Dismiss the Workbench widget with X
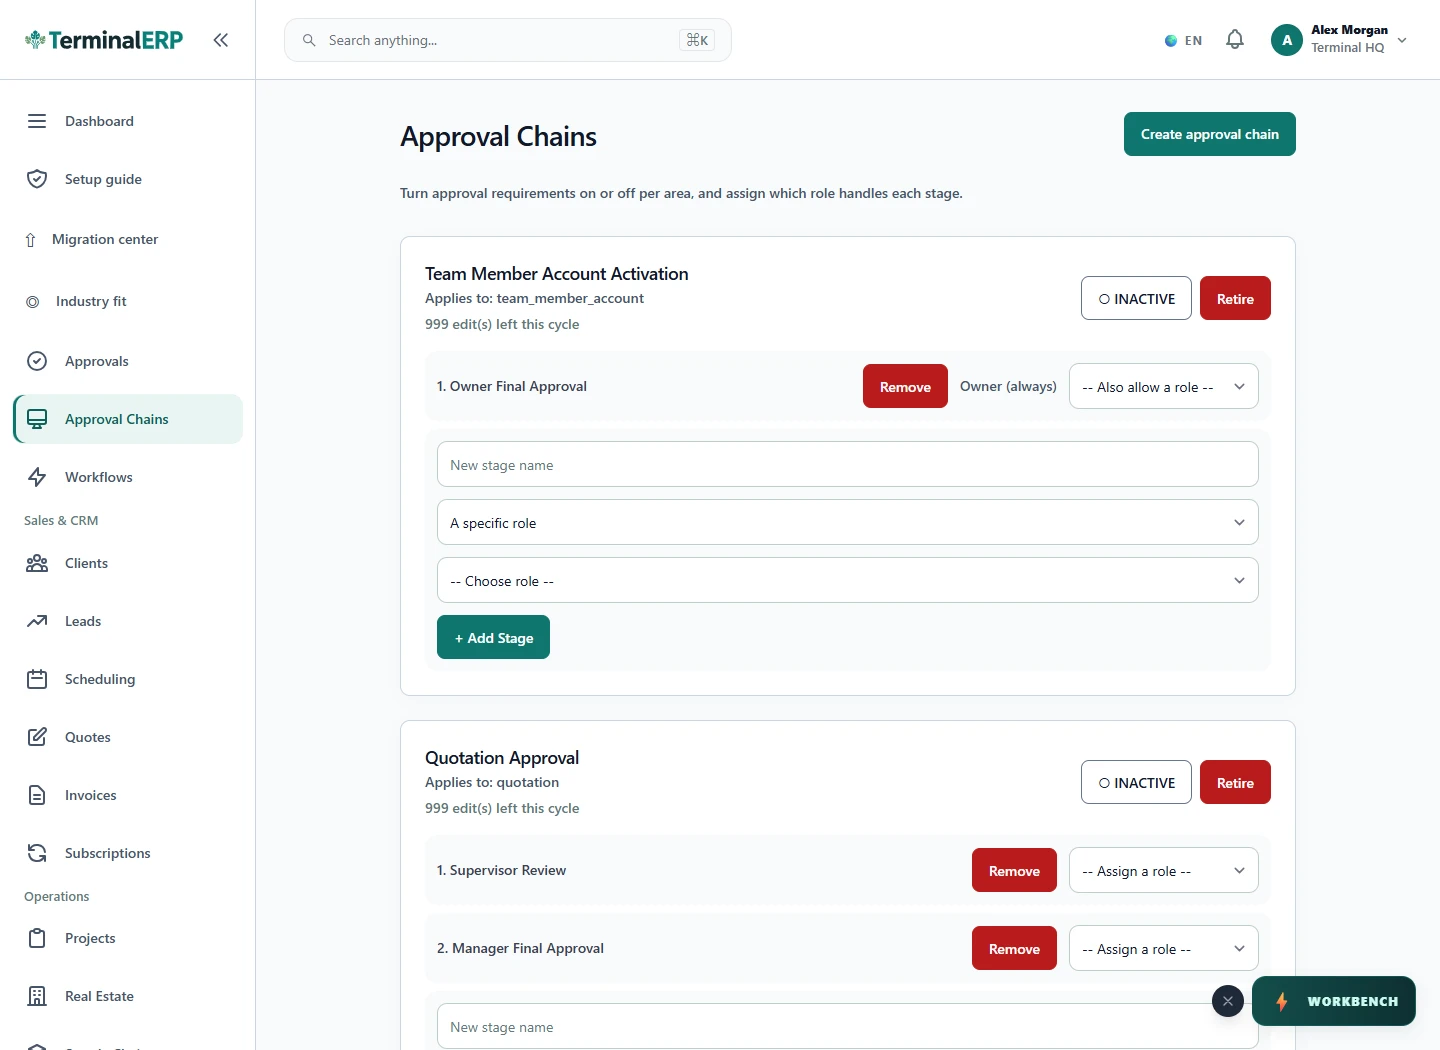1440x1050 pixels. point(1228,1001)
